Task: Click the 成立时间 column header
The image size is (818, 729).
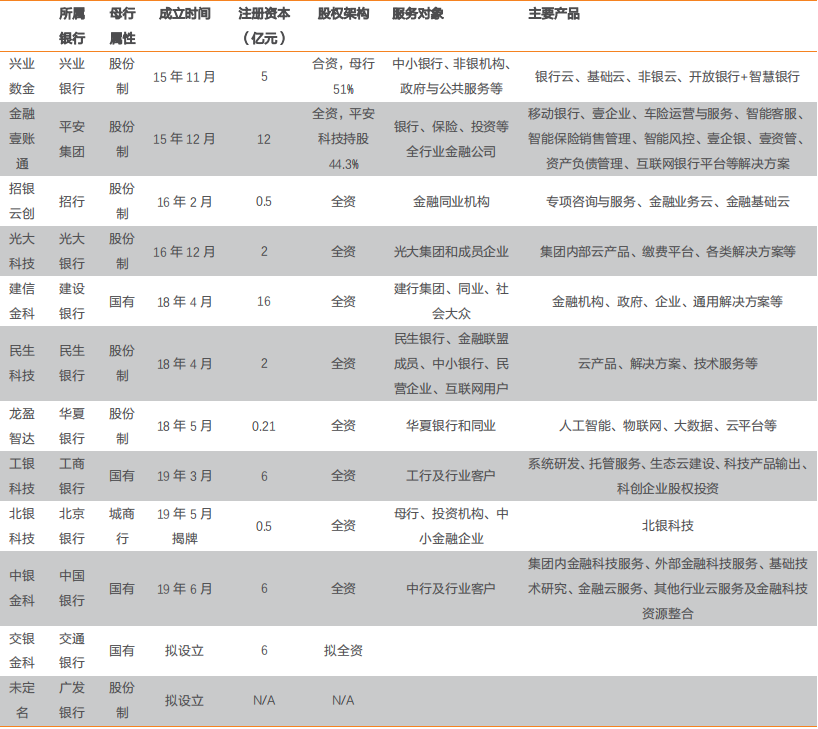Action: pos(185,14)
